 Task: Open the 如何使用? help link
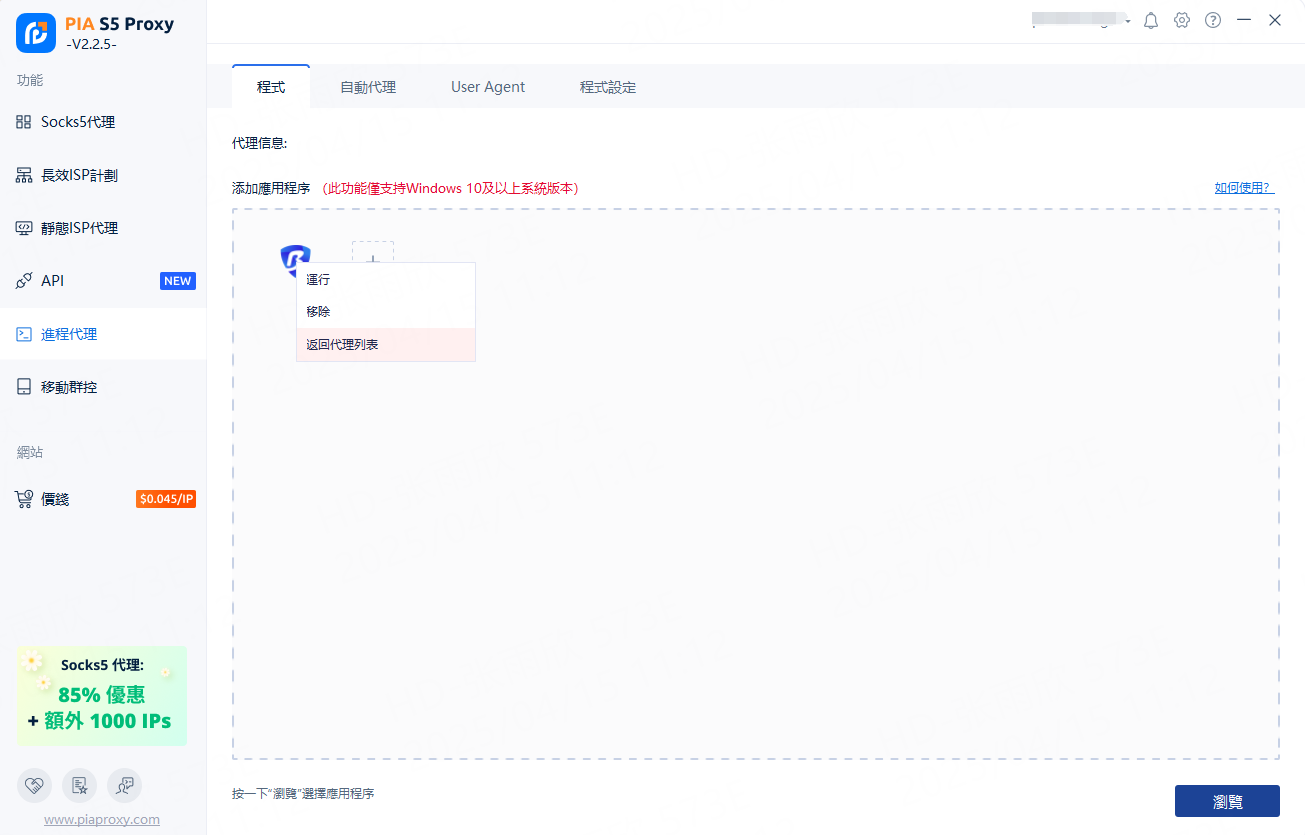pos(1244,188)
